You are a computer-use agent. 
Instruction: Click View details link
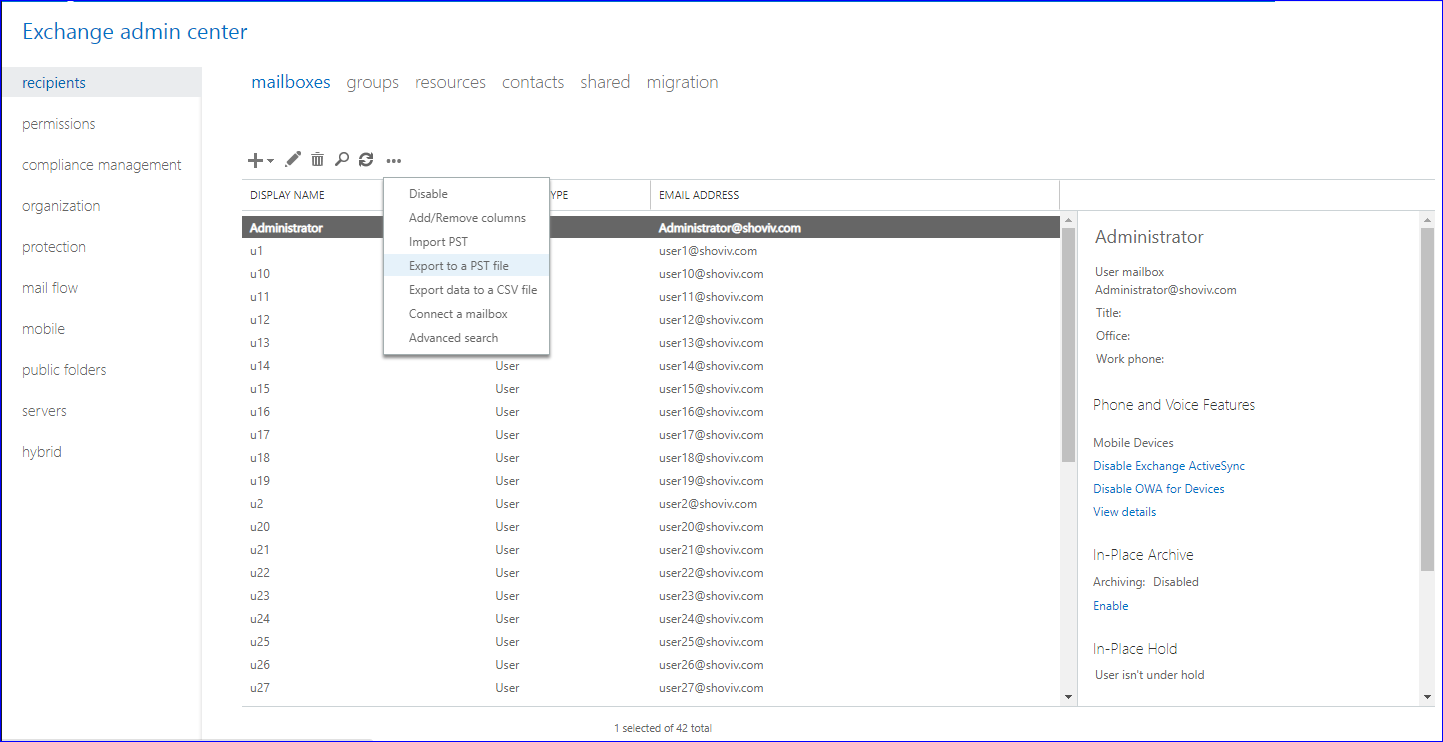(x=1124, y=512)
